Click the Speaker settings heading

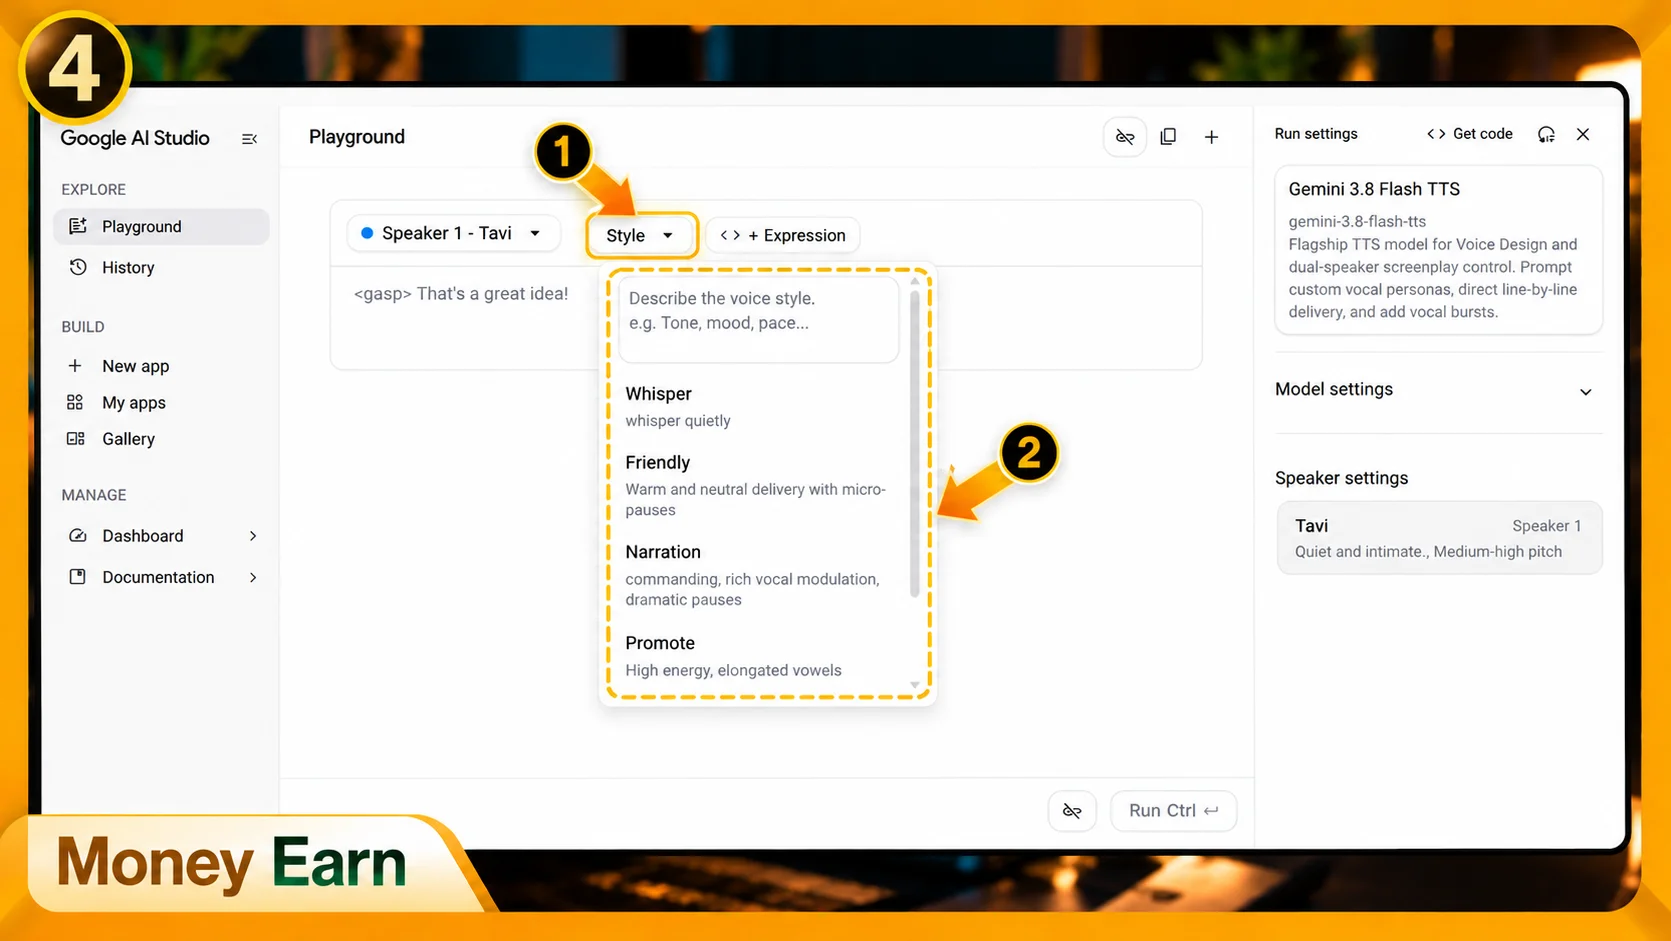(1341, 478)
